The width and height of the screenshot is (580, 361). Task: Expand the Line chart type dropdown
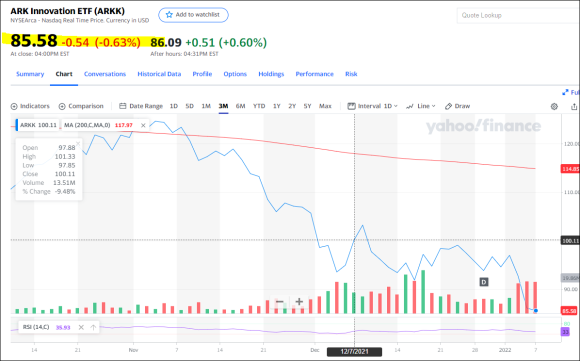coord(426,106)
